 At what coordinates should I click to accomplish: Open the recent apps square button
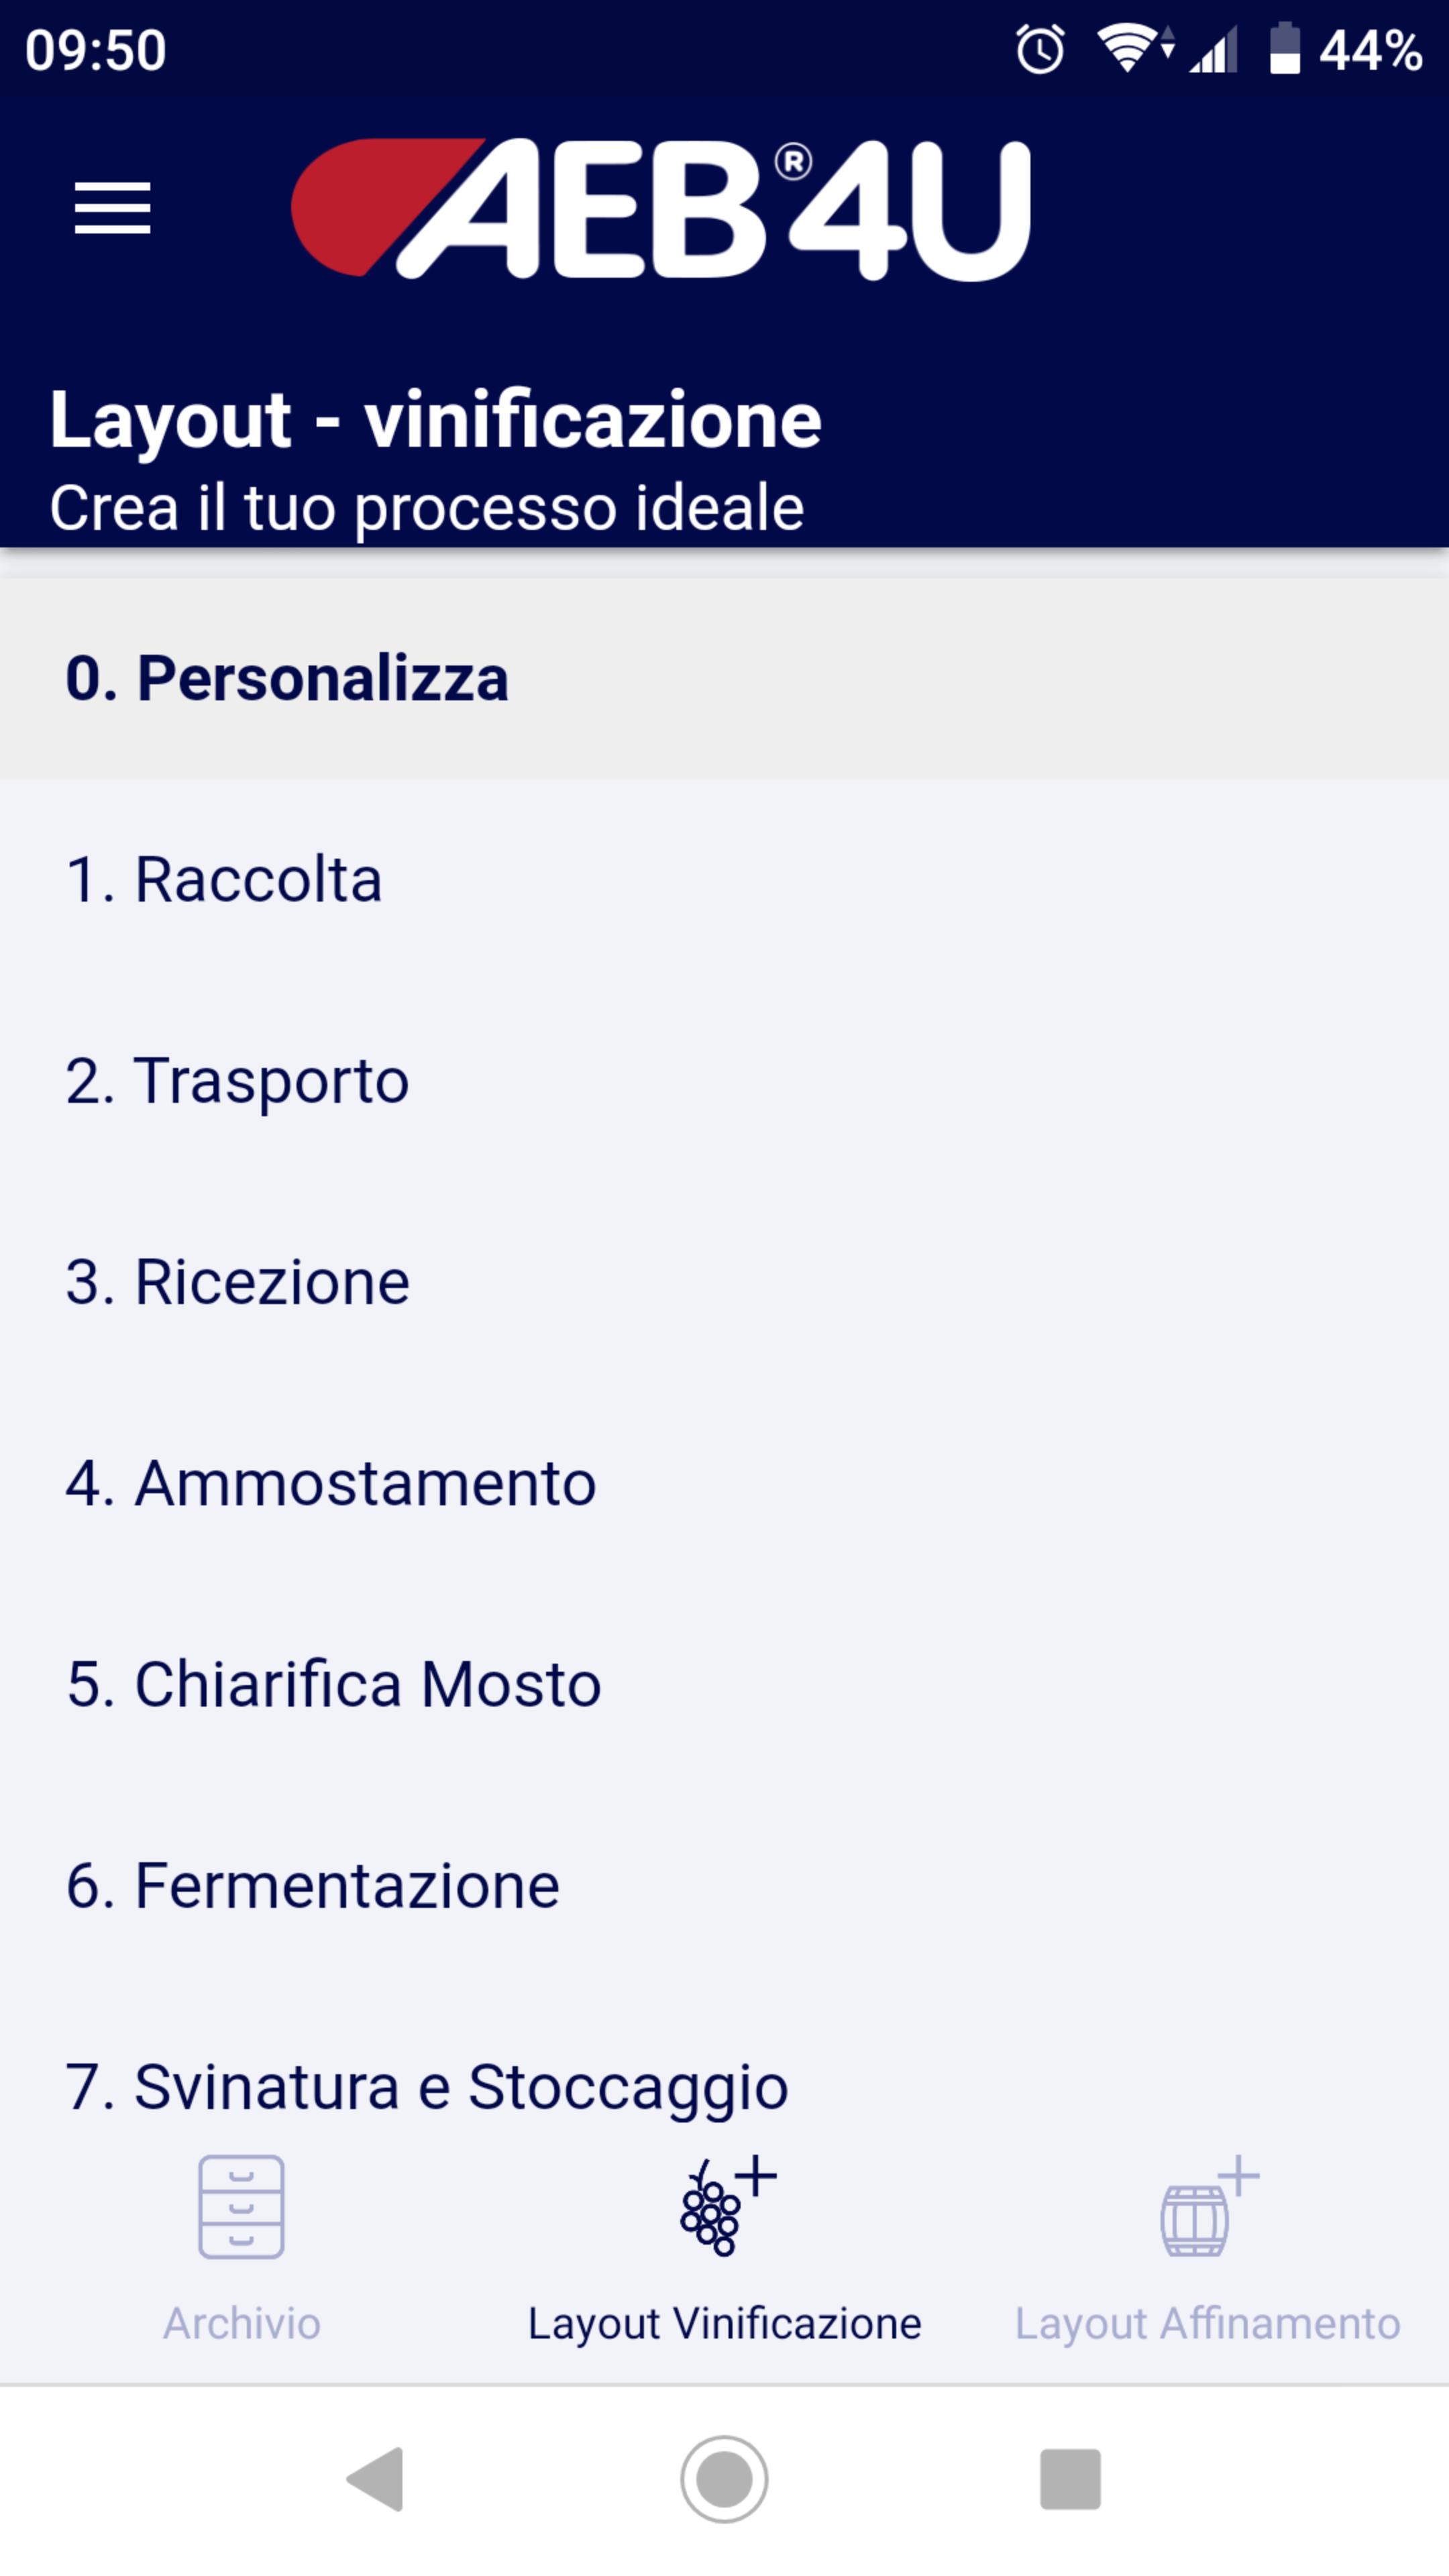point(1070,2479)
